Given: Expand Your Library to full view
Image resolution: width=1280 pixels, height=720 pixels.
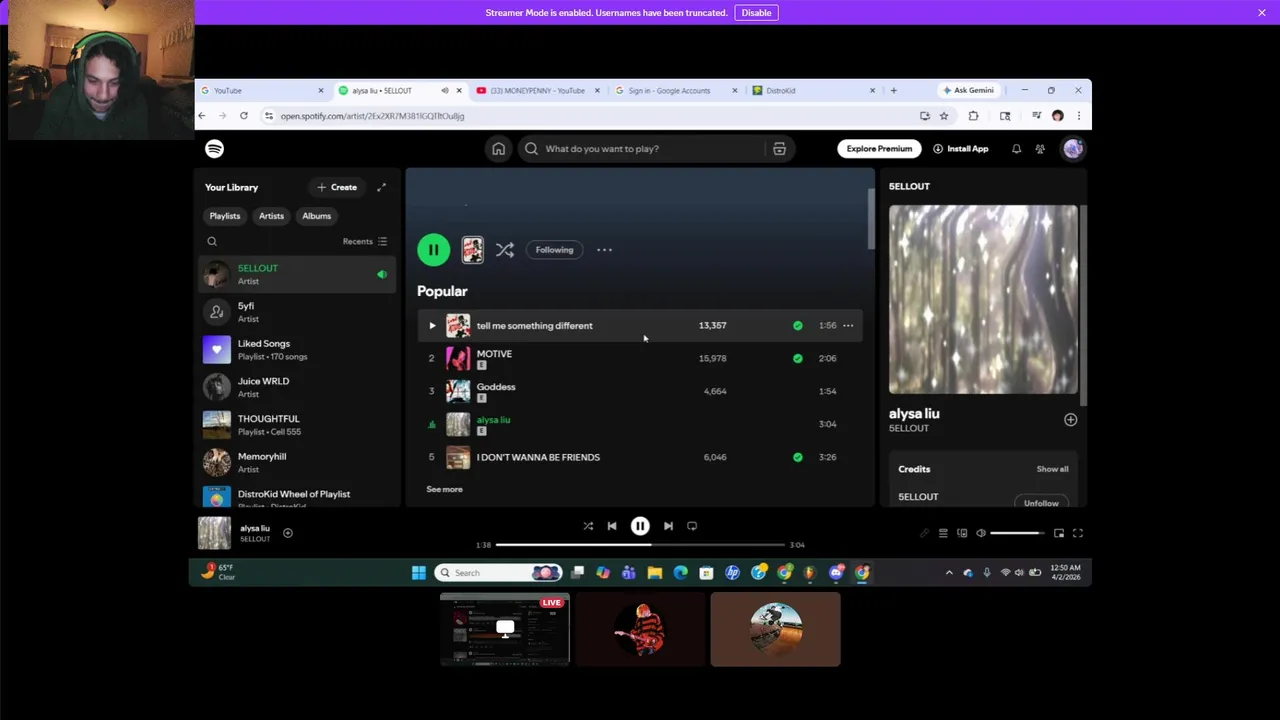Looking at the screenshot, I should pos(381,187).
